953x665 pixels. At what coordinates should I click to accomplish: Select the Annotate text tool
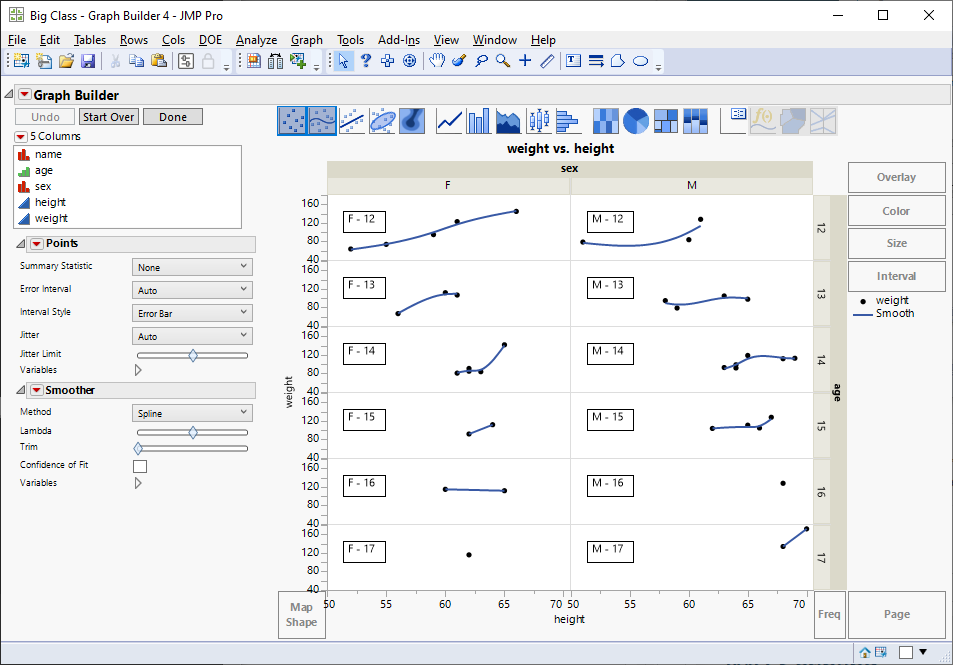tap(573, 61)
